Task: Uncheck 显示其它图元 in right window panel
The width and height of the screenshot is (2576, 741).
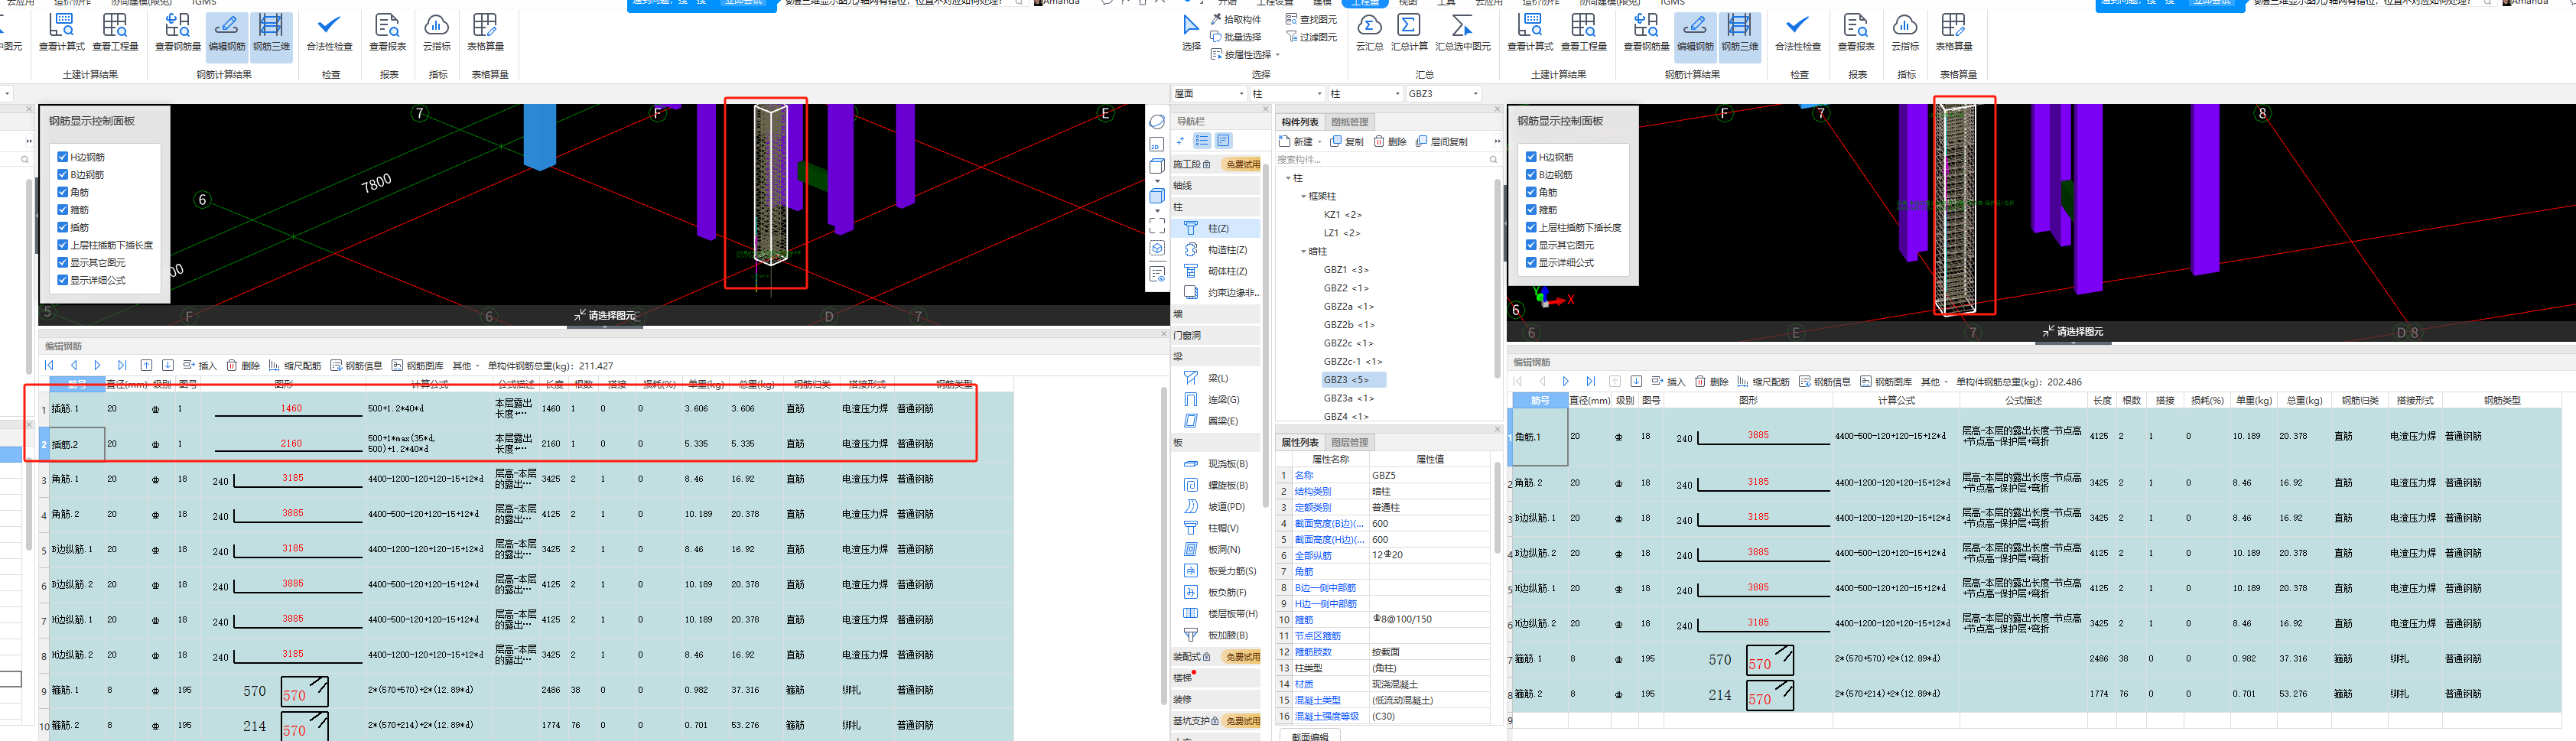Action: pyautogui.click(x=1531, y=245)
